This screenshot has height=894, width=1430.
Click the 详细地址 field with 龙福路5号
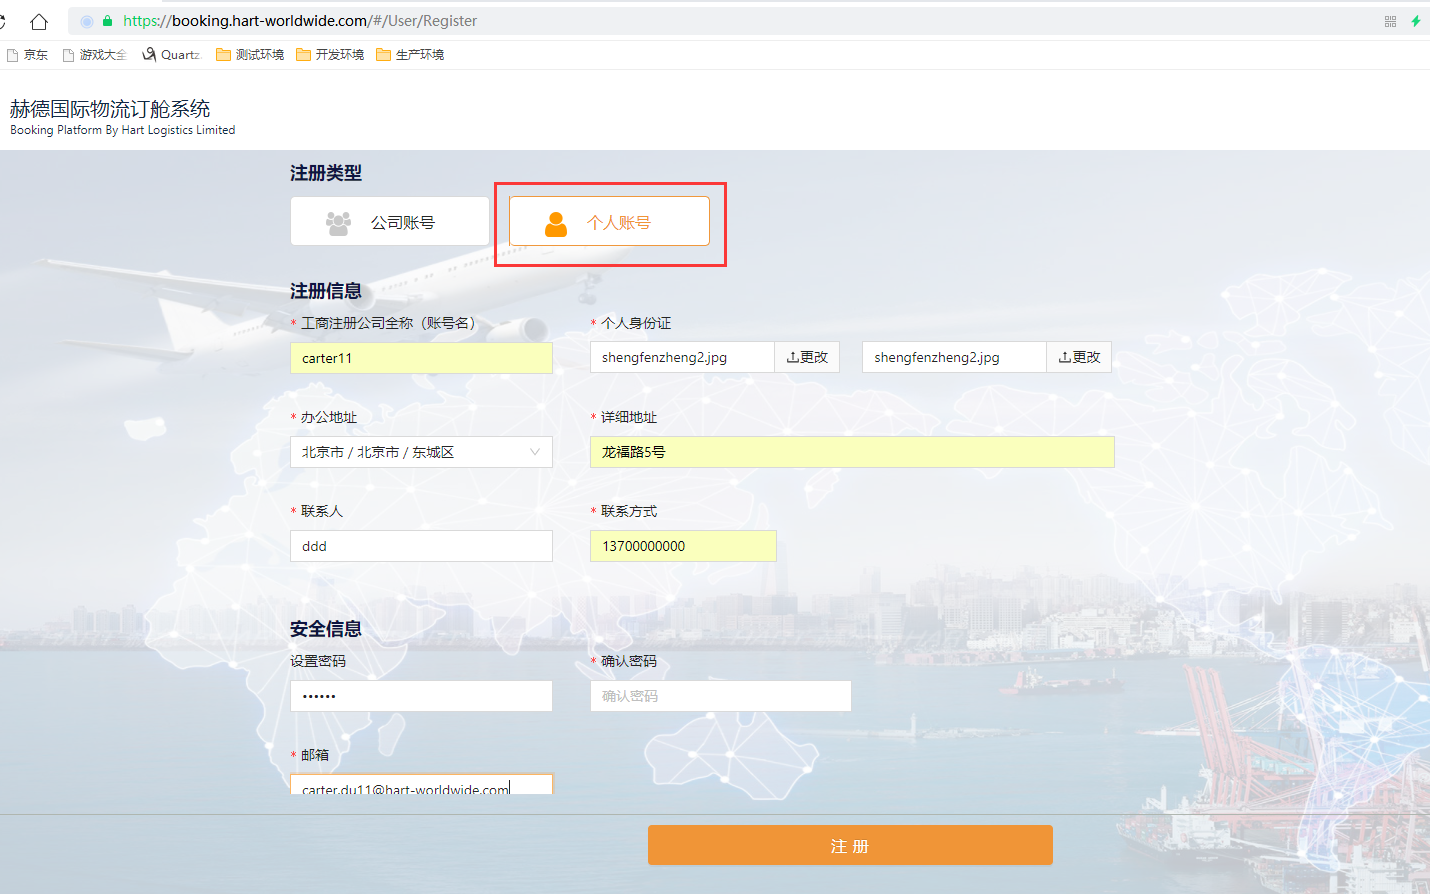[x=852, y=452]
